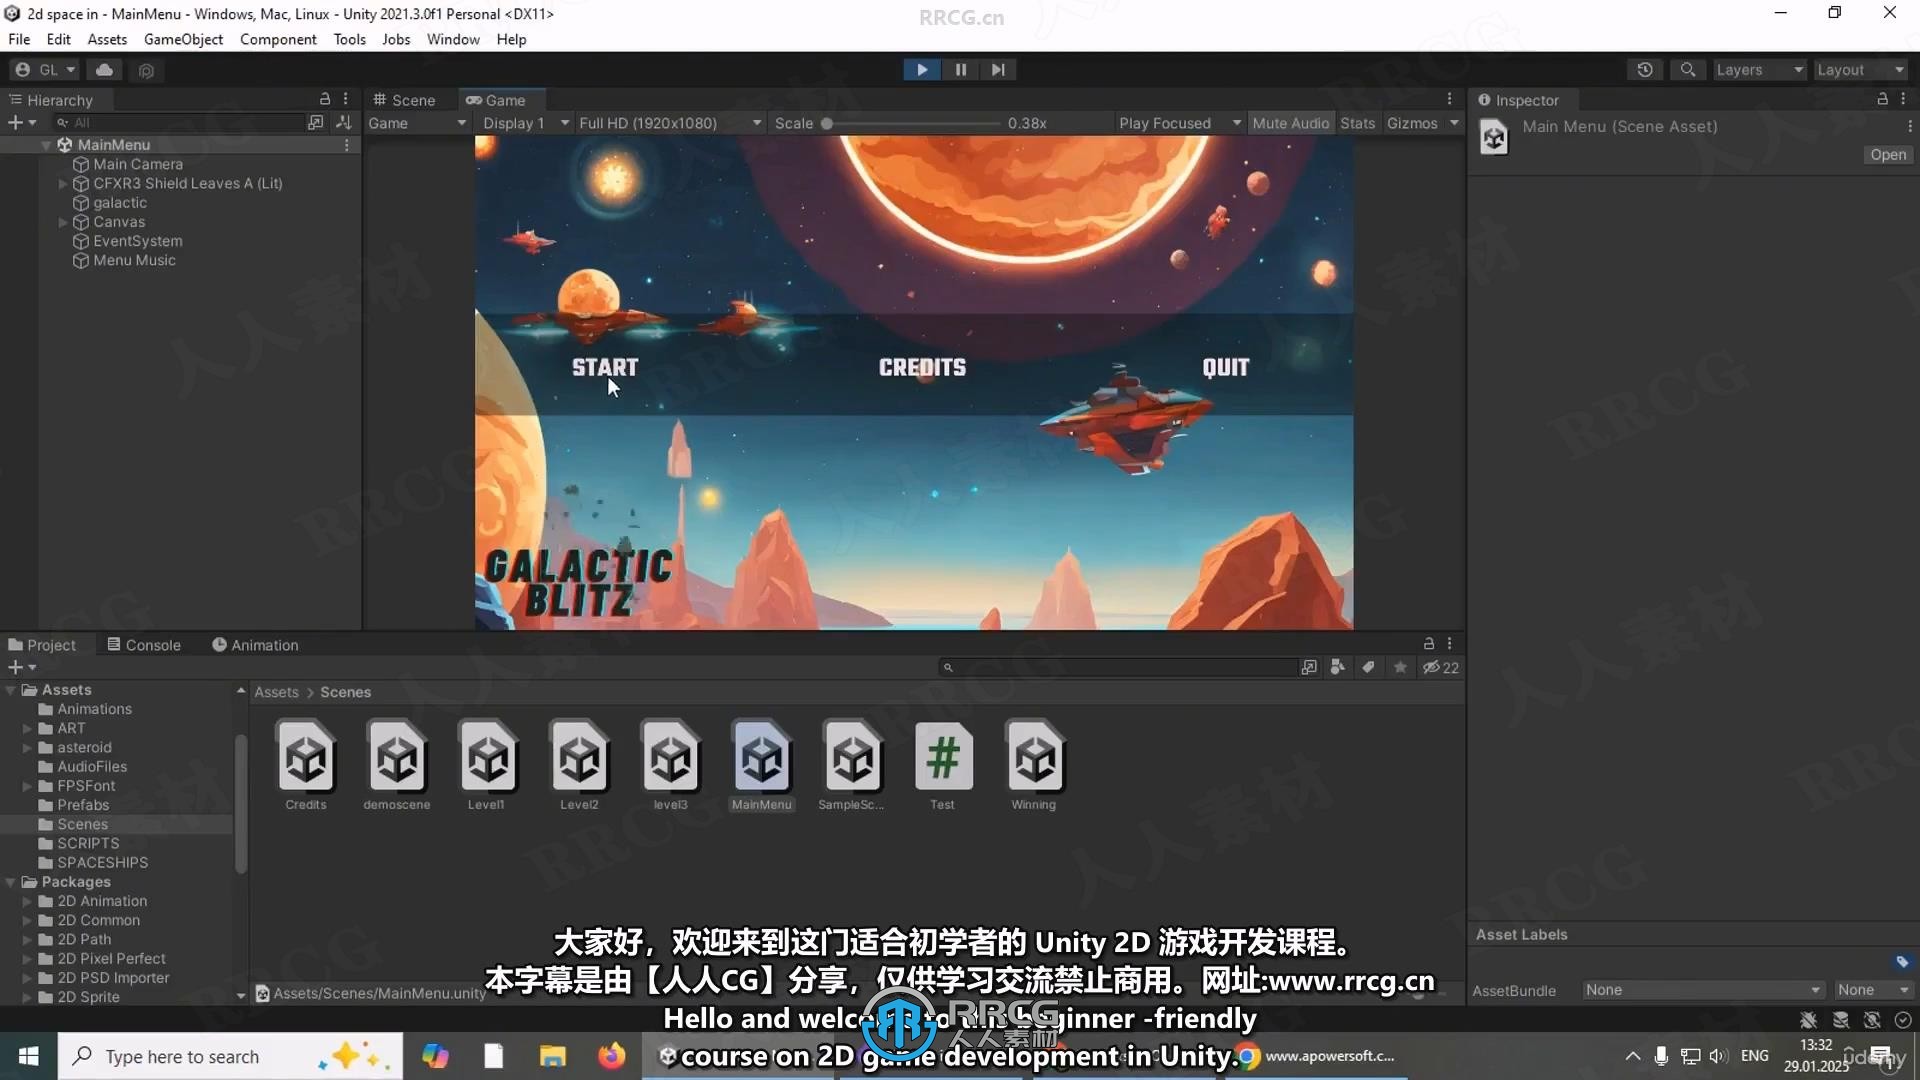
Task: Select Main Camera in Hierarchy
Action: point(138,164)
